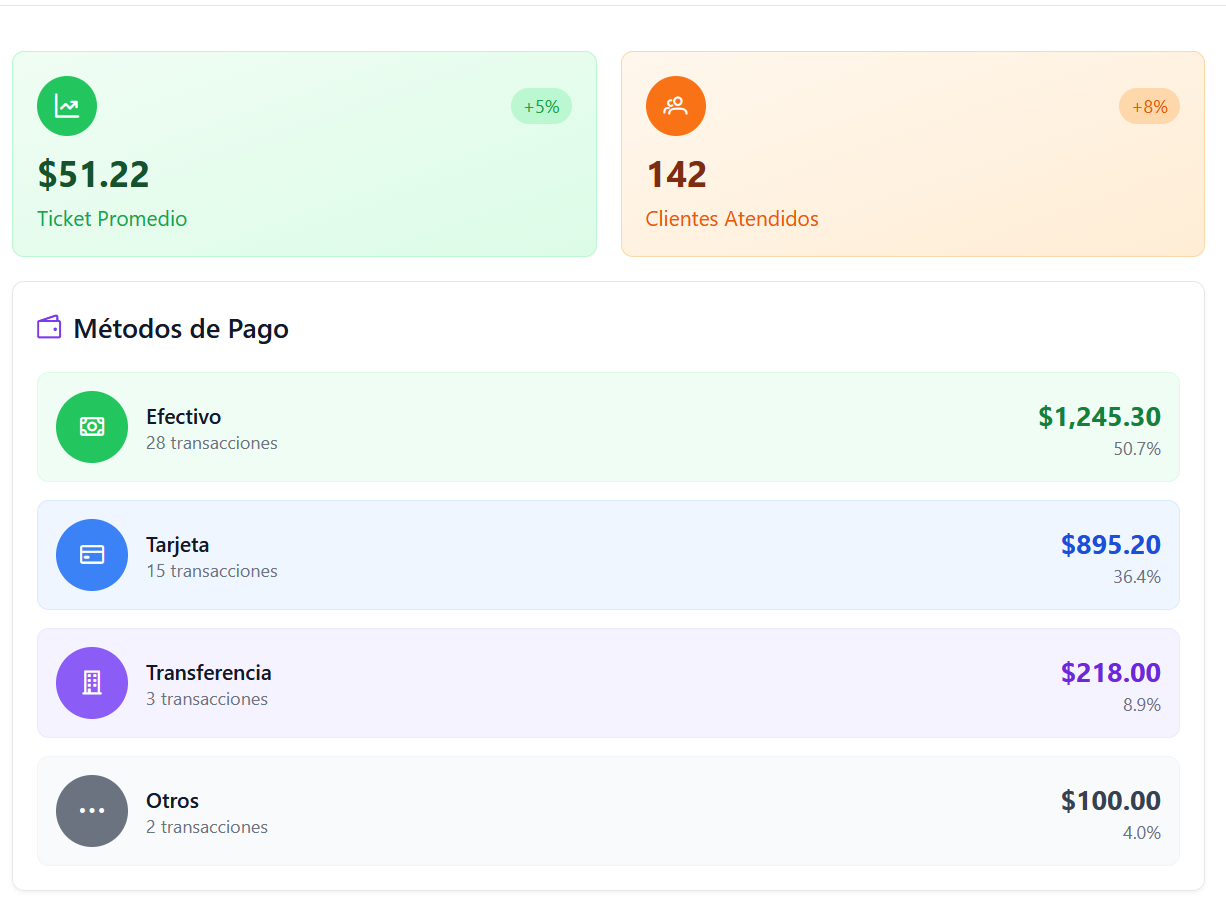Image resolution: width=1226 pixels, height=897 pixels.
Task: Open the Efectivo payment row
Action: [608, 427]
